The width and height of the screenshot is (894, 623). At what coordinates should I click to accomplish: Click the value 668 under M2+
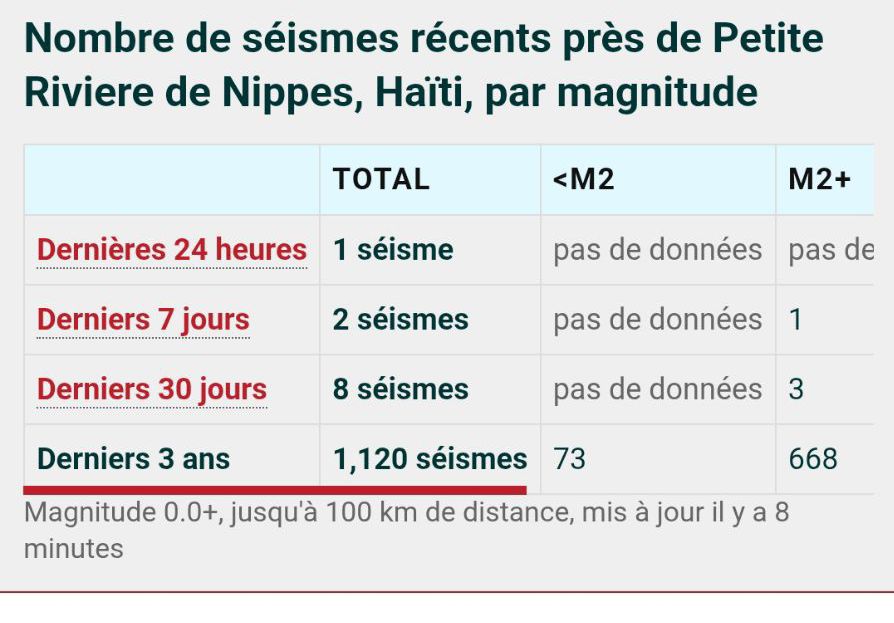click(813, 459)
